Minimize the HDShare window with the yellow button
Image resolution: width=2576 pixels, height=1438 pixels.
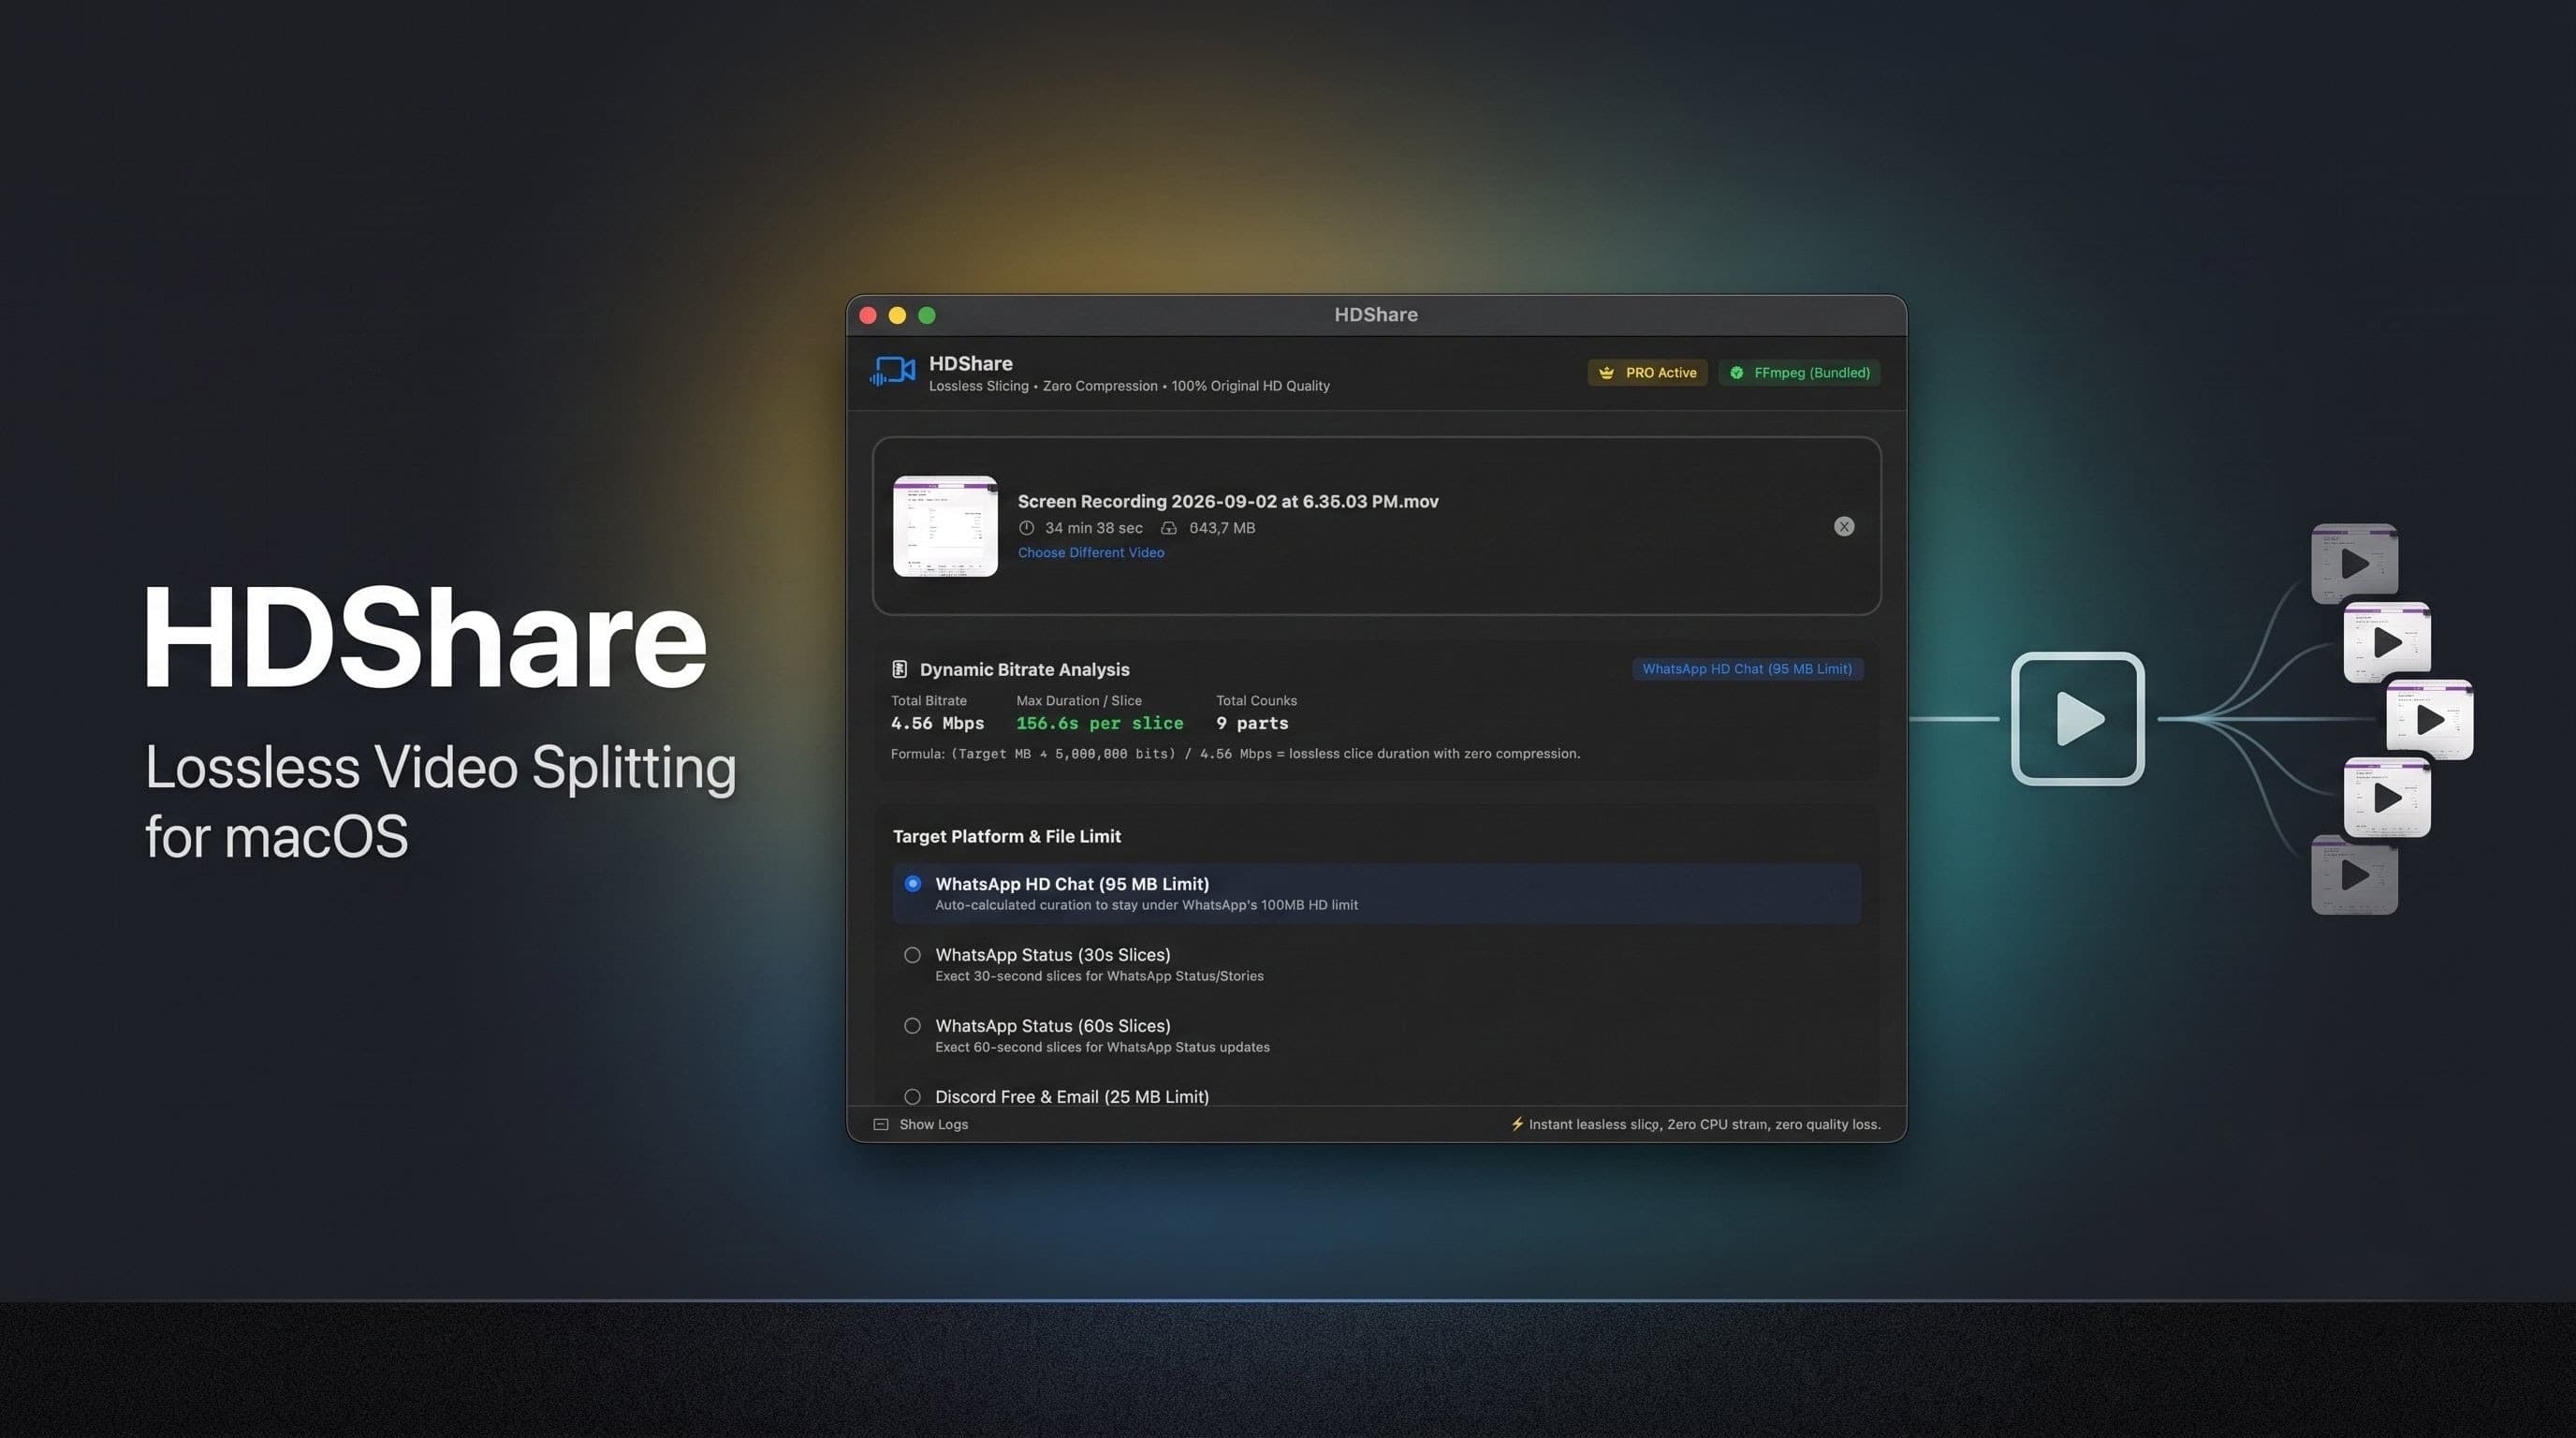click(897, 316)
